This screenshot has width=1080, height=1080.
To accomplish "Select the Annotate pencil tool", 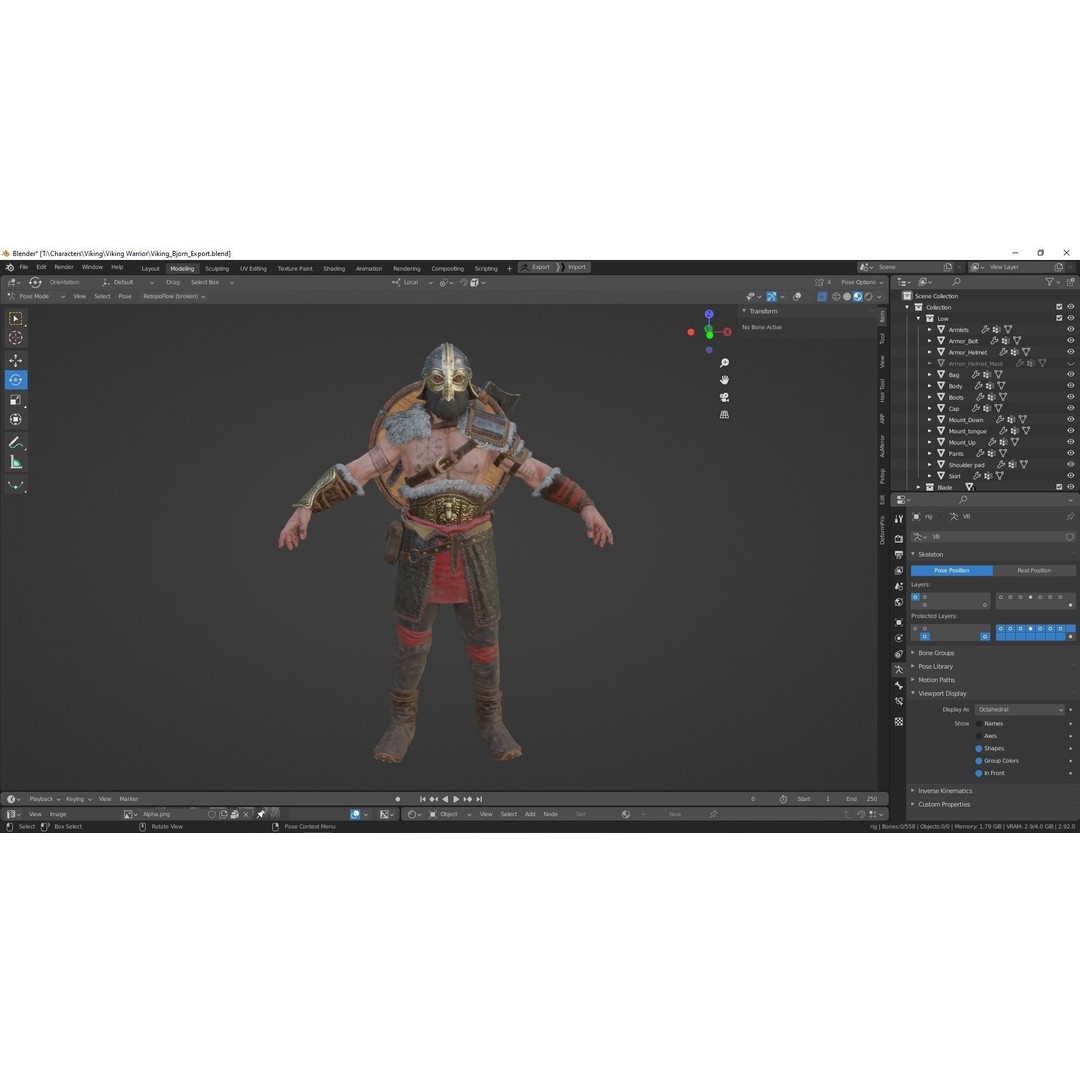I will click(15, 442).
